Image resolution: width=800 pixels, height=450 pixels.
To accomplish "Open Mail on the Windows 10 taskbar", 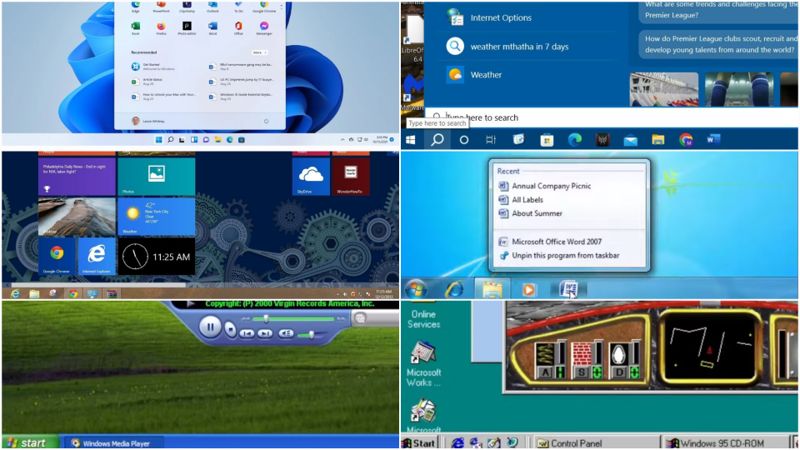I will (x=630, y=139).
